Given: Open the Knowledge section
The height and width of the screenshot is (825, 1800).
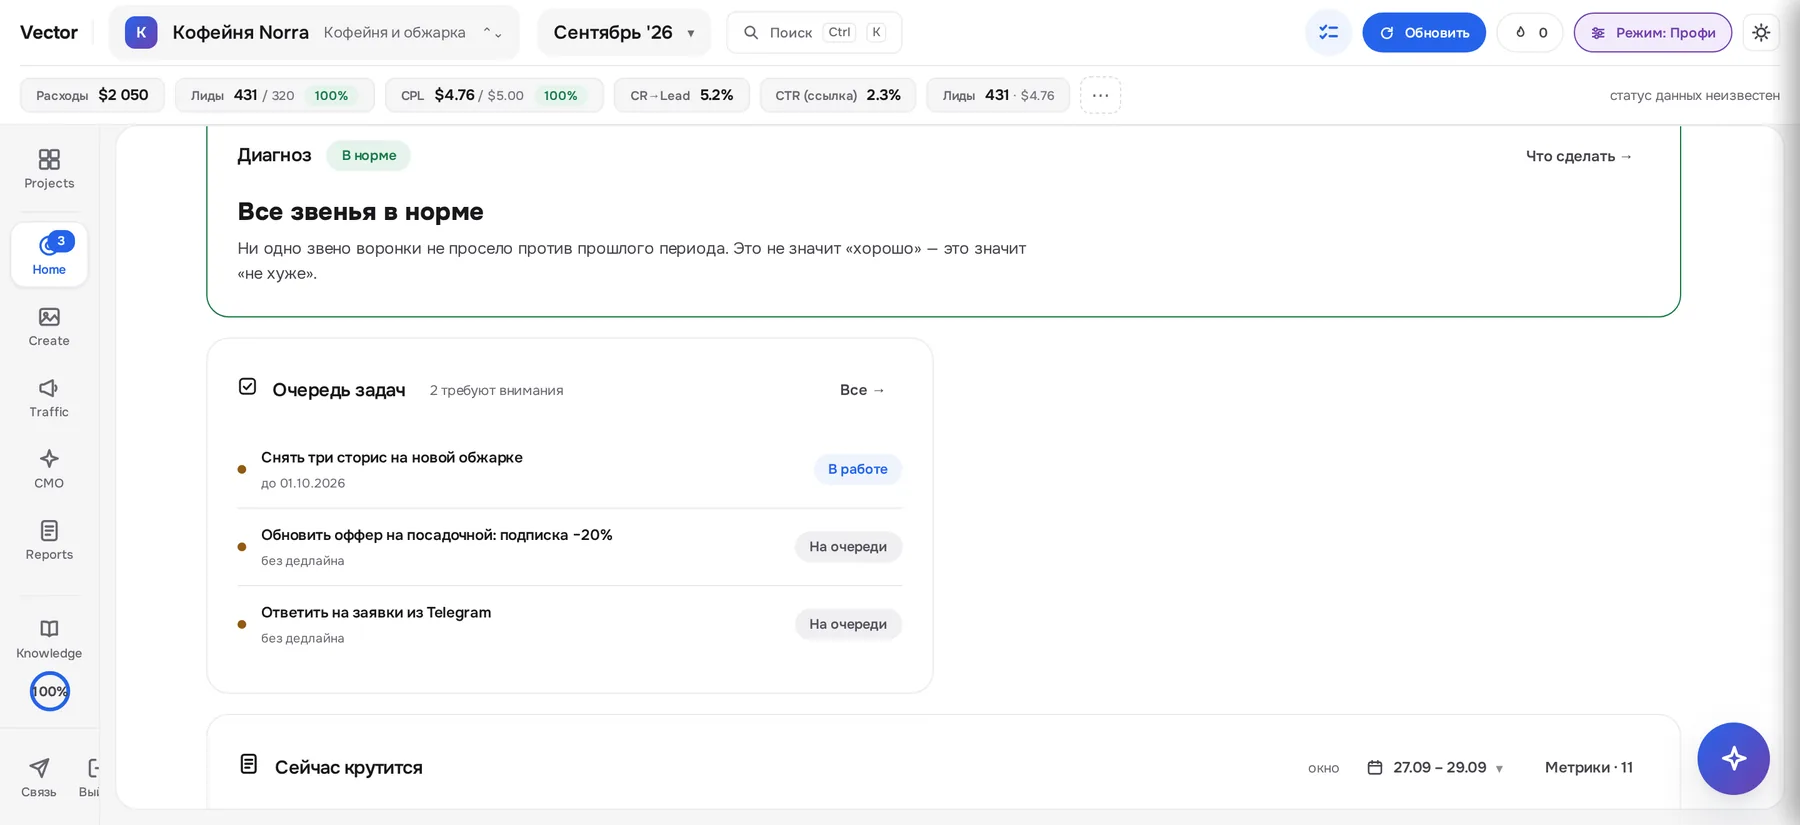Looking at the screenshot, I should tap(49, 638).
